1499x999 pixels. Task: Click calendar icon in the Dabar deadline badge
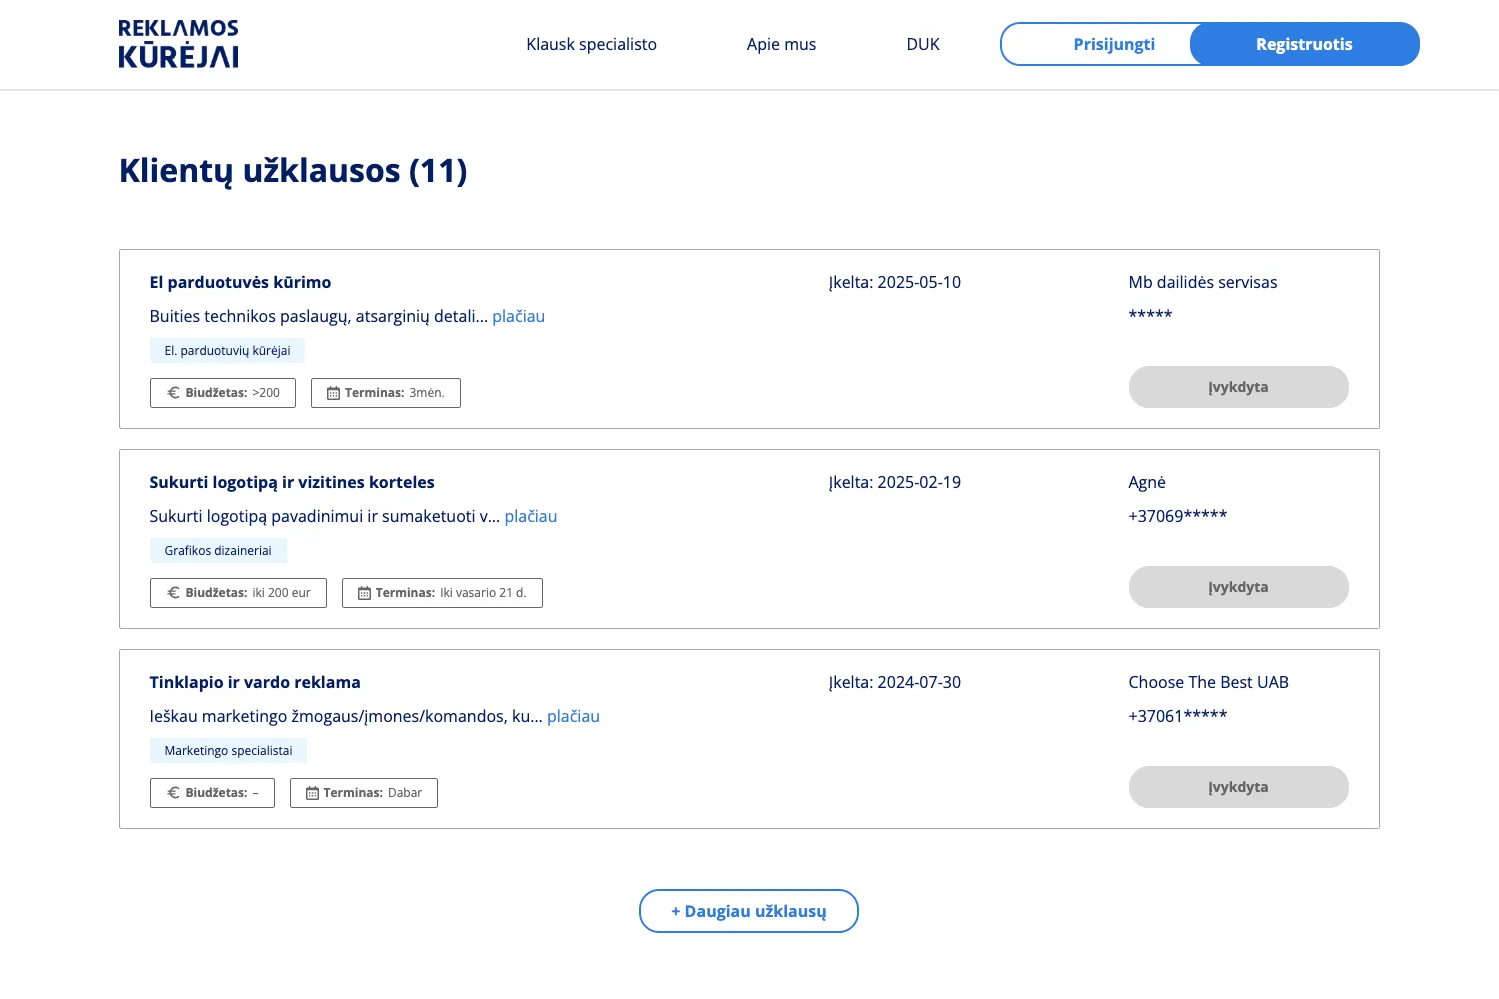click(x=312, y=793)
